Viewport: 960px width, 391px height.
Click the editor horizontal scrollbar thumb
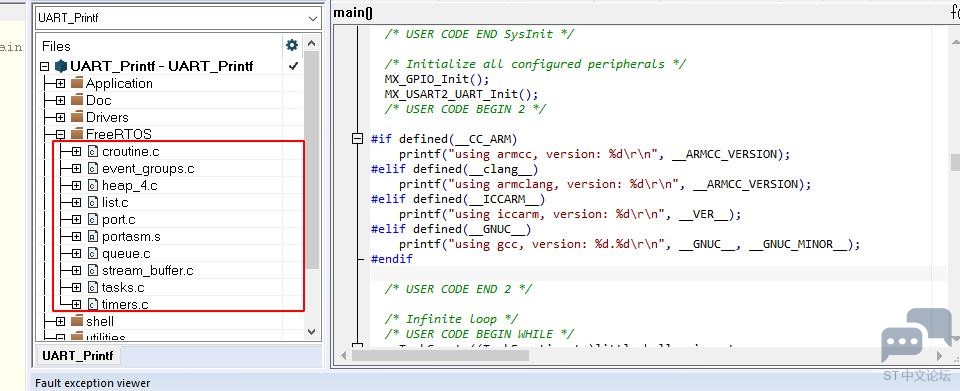pyautogui.click(x=440, y=355)
